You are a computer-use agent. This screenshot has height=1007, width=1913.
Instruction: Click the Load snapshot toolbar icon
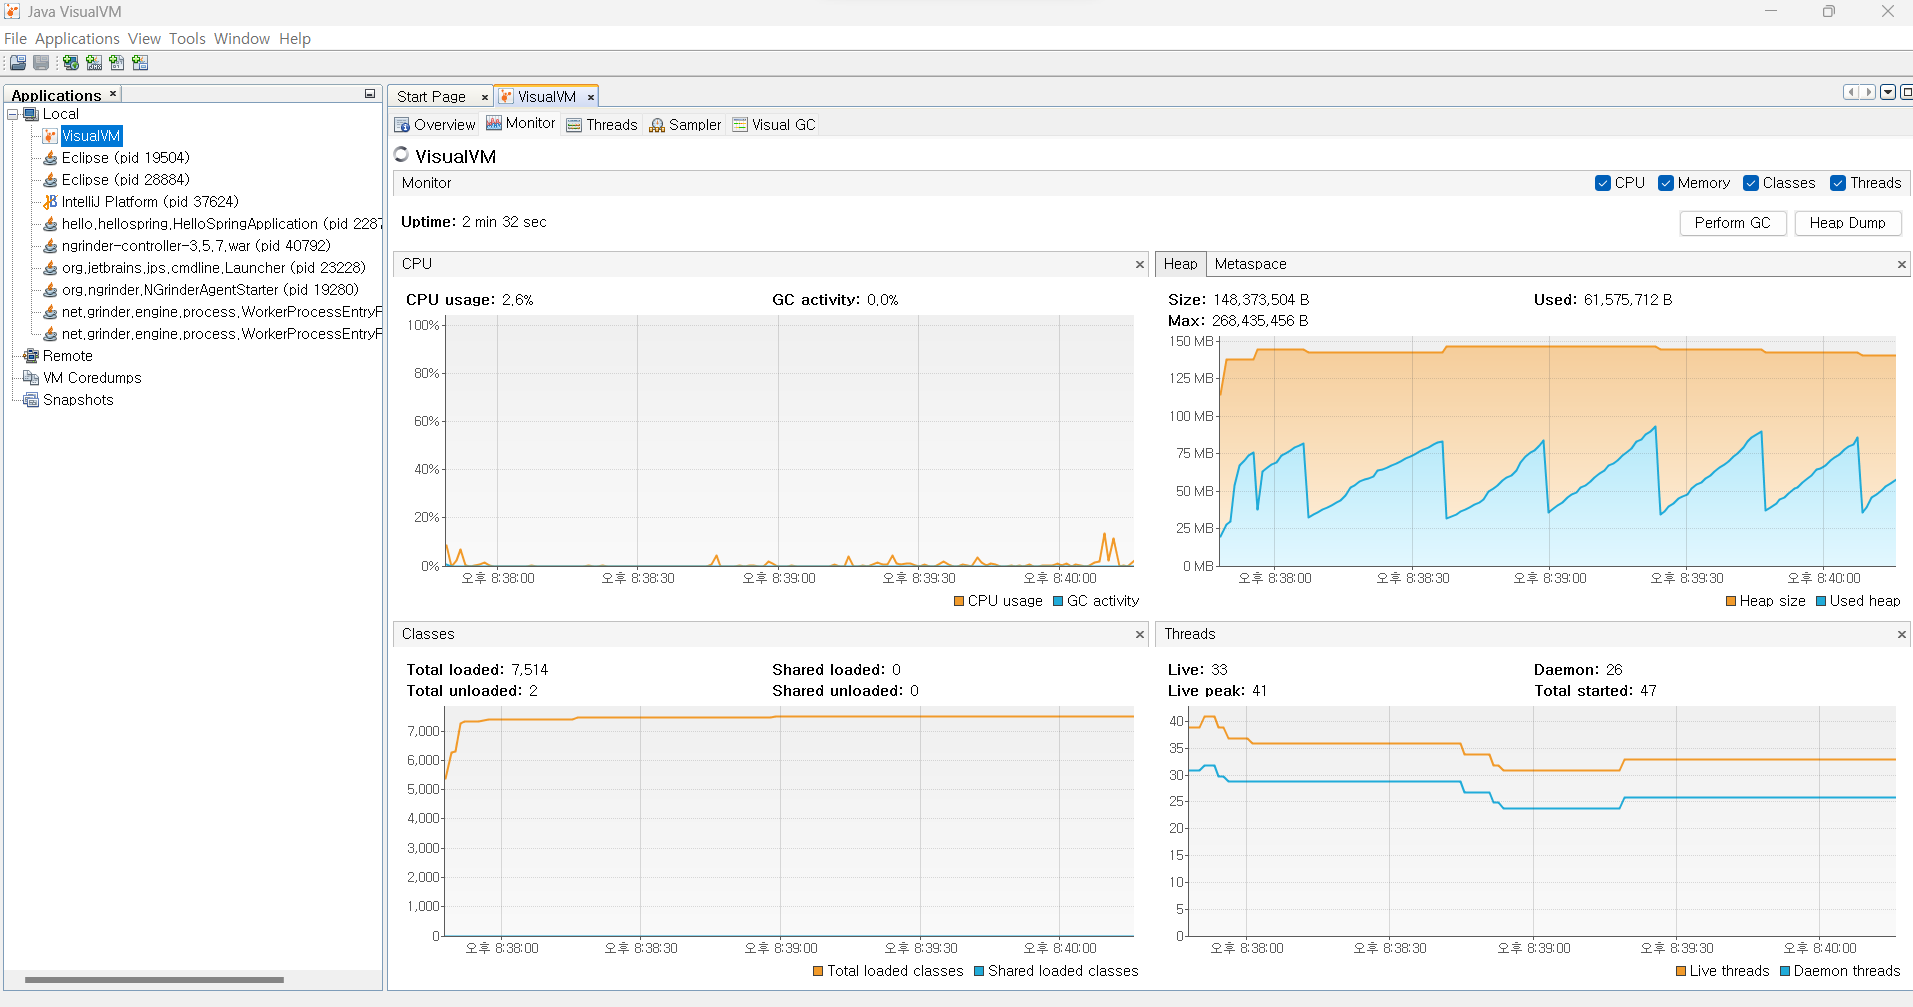pyautogui.click(x=18, y=63)
